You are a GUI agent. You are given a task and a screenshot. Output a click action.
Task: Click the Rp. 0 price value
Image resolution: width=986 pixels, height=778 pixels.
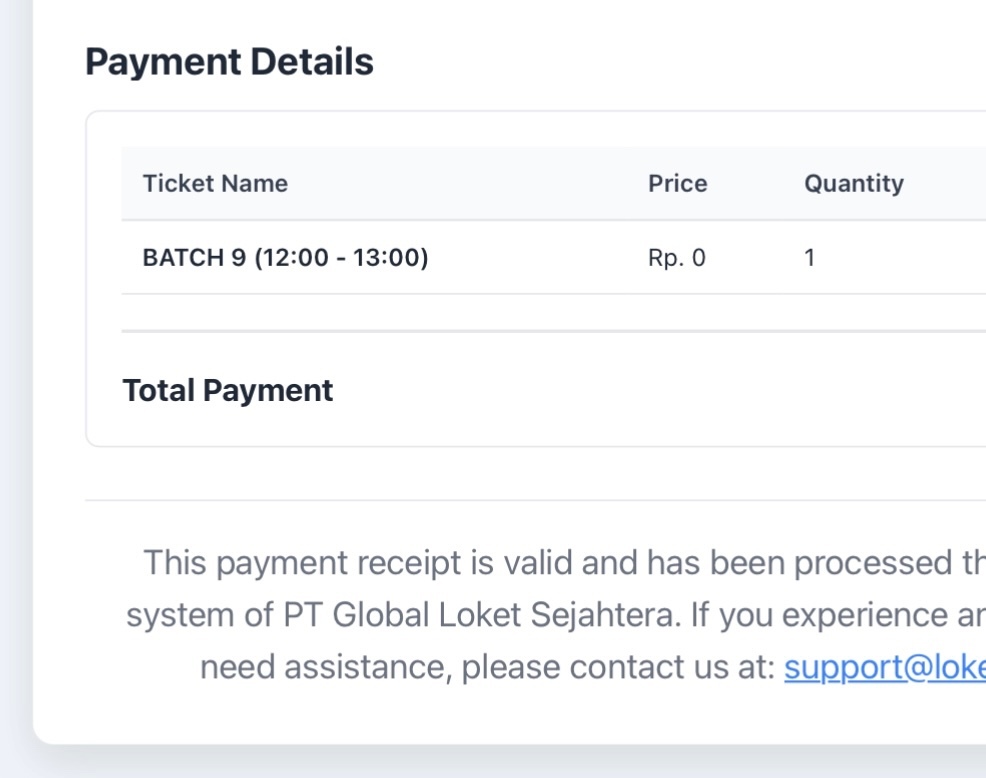676,258
